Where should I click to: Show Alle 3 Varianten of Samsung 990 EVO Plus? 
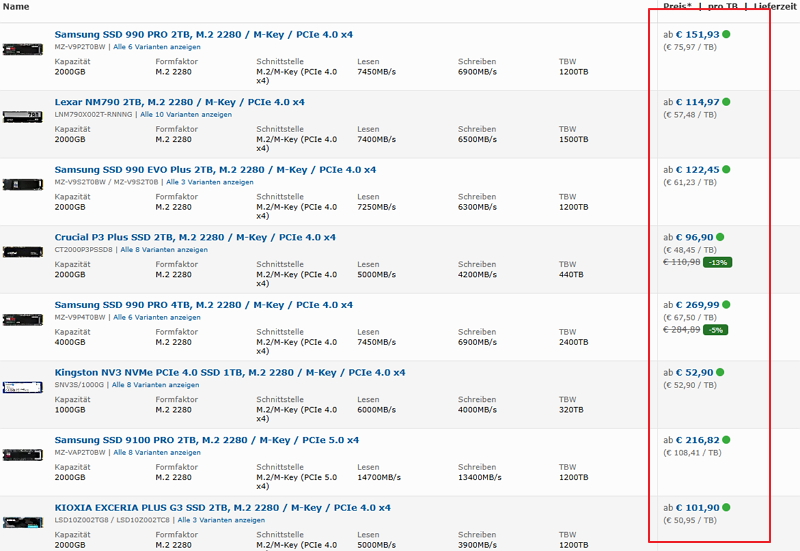coord(210,182)
